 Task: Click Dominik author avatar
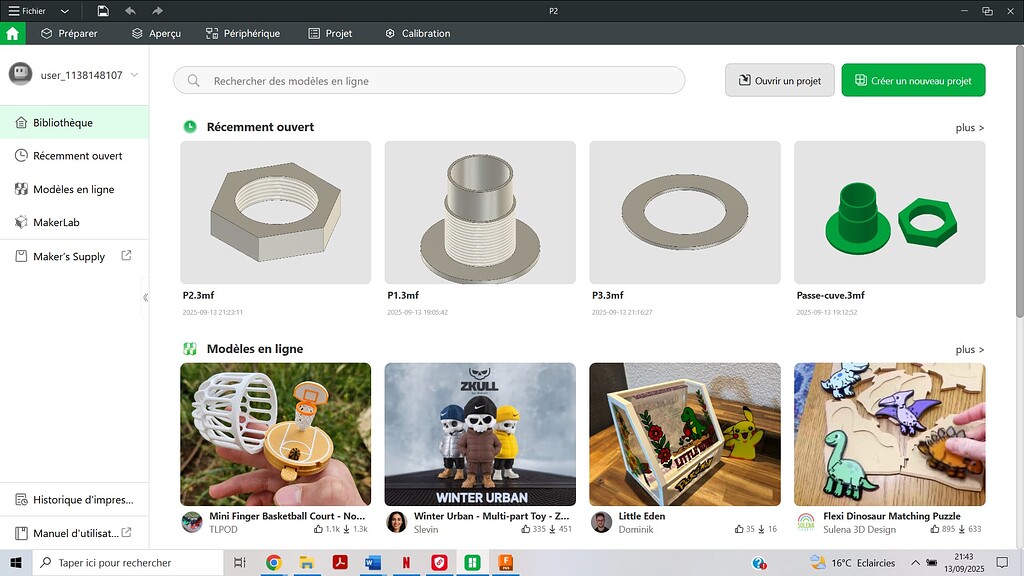coord(601,522)
